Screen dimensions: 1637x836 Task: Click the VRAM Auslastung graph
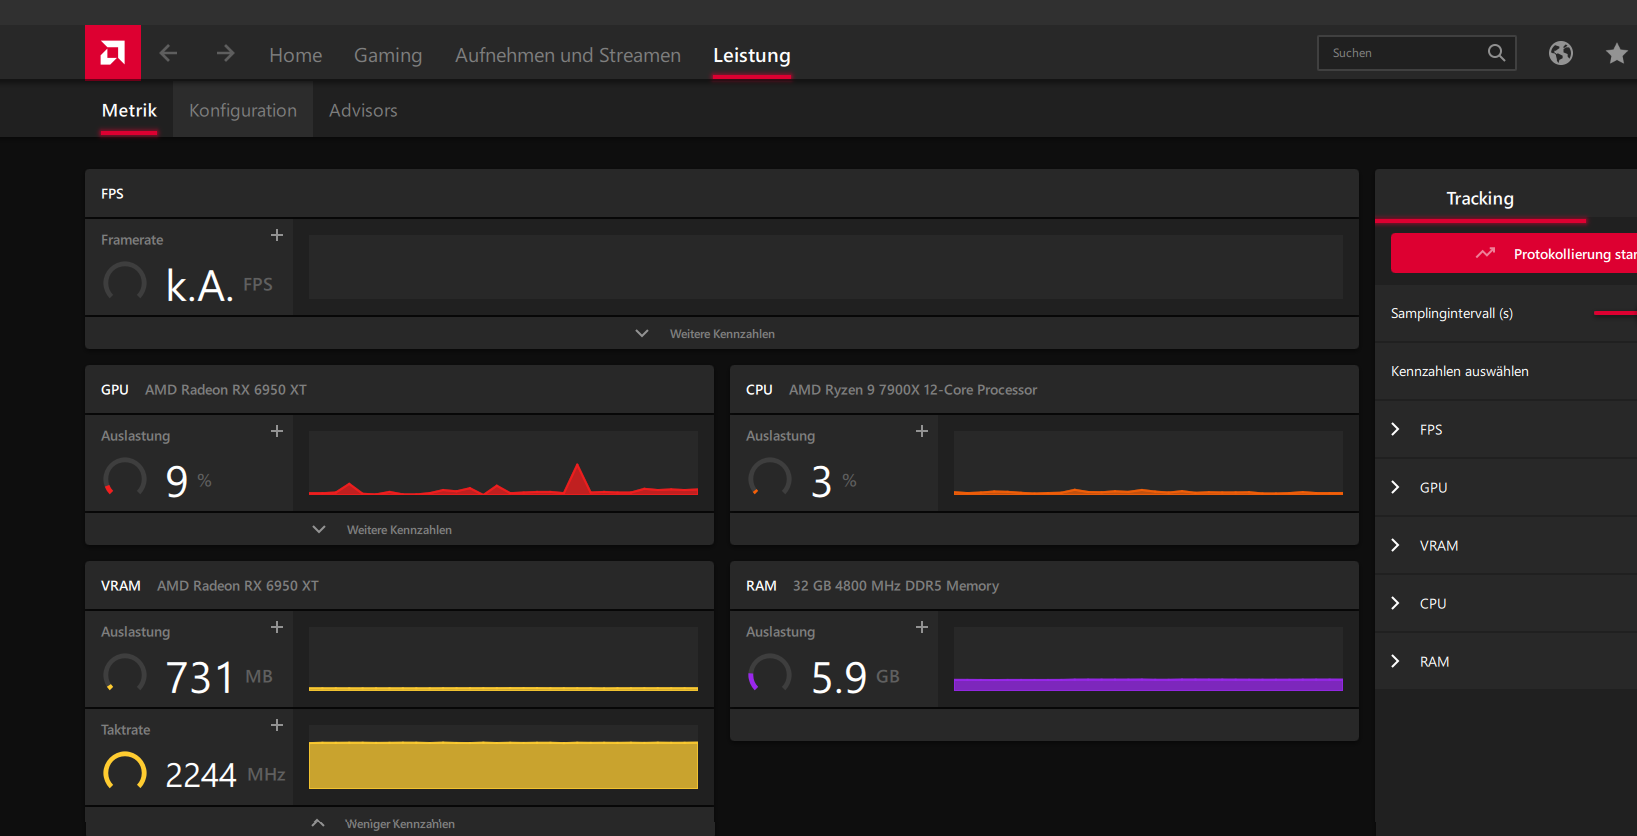[x=503, y=659]
